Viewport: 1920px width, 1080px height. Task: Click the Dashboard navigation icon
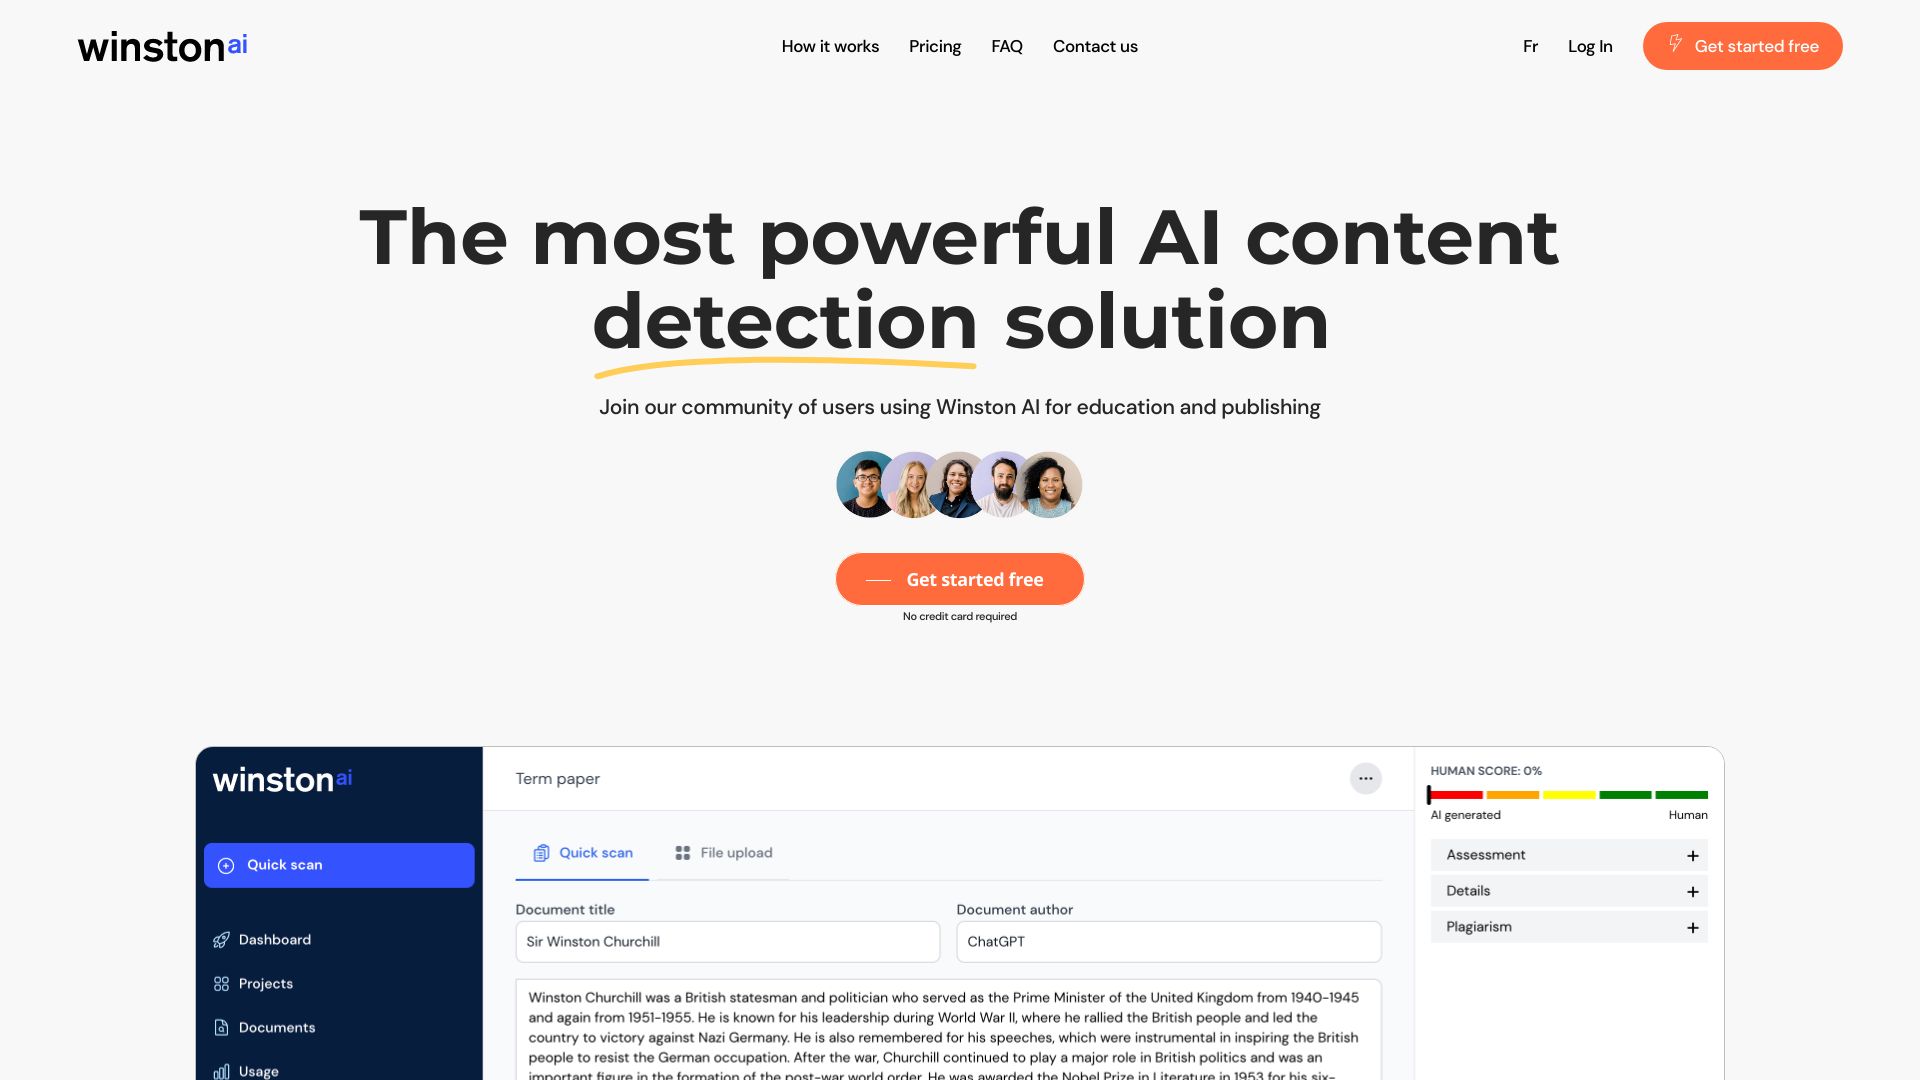click(220, 939)
